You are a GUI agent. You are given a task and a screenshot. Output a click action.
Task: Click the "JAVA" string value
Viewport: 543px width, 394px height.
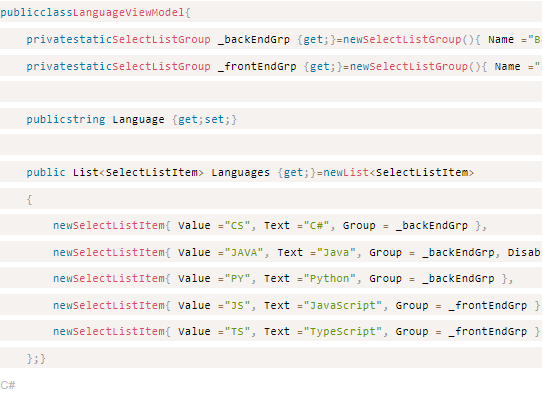(244, 252)
